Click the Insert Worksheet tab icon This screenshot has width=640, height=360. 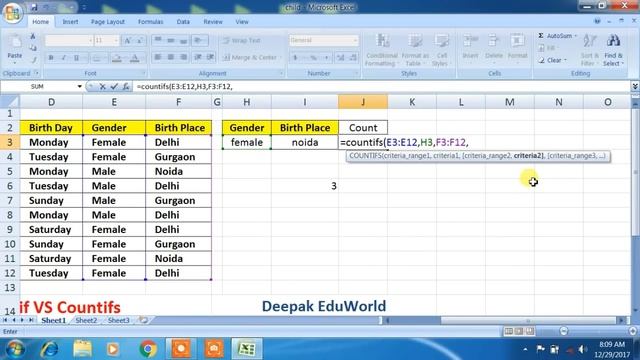coord(143,320)
